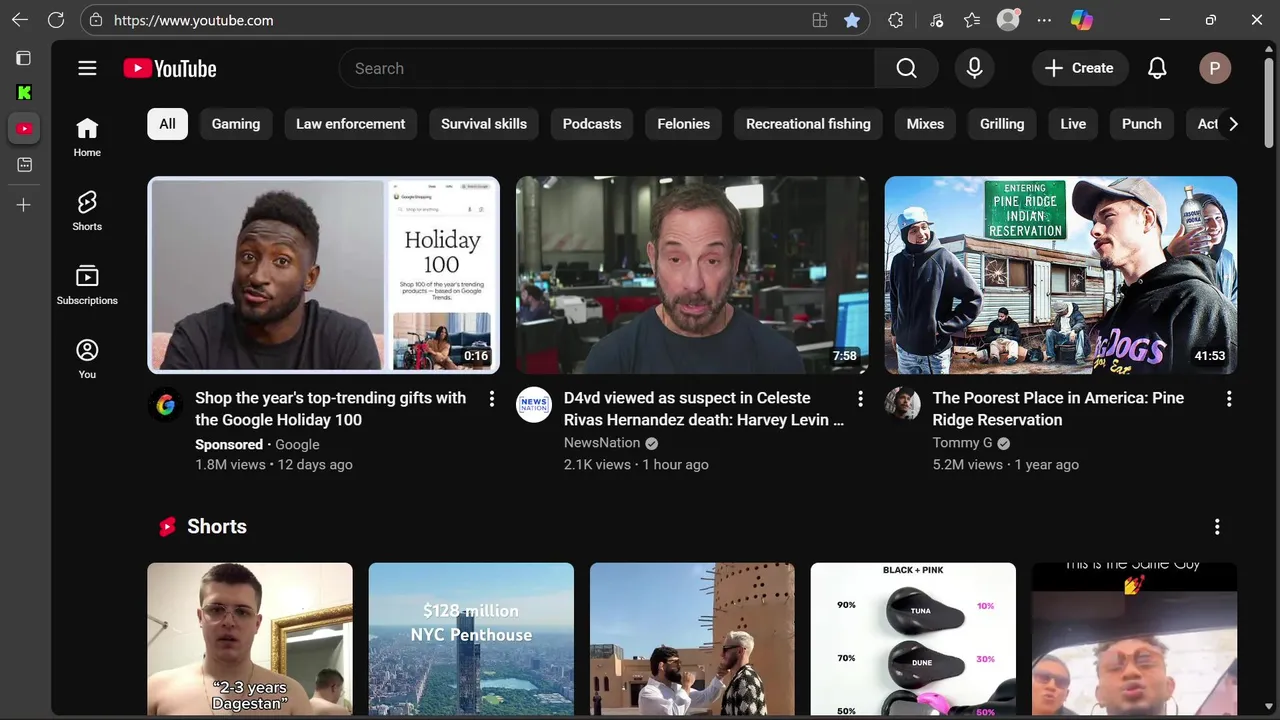
Task: Go back in the browser
Action: coord(20,20)
